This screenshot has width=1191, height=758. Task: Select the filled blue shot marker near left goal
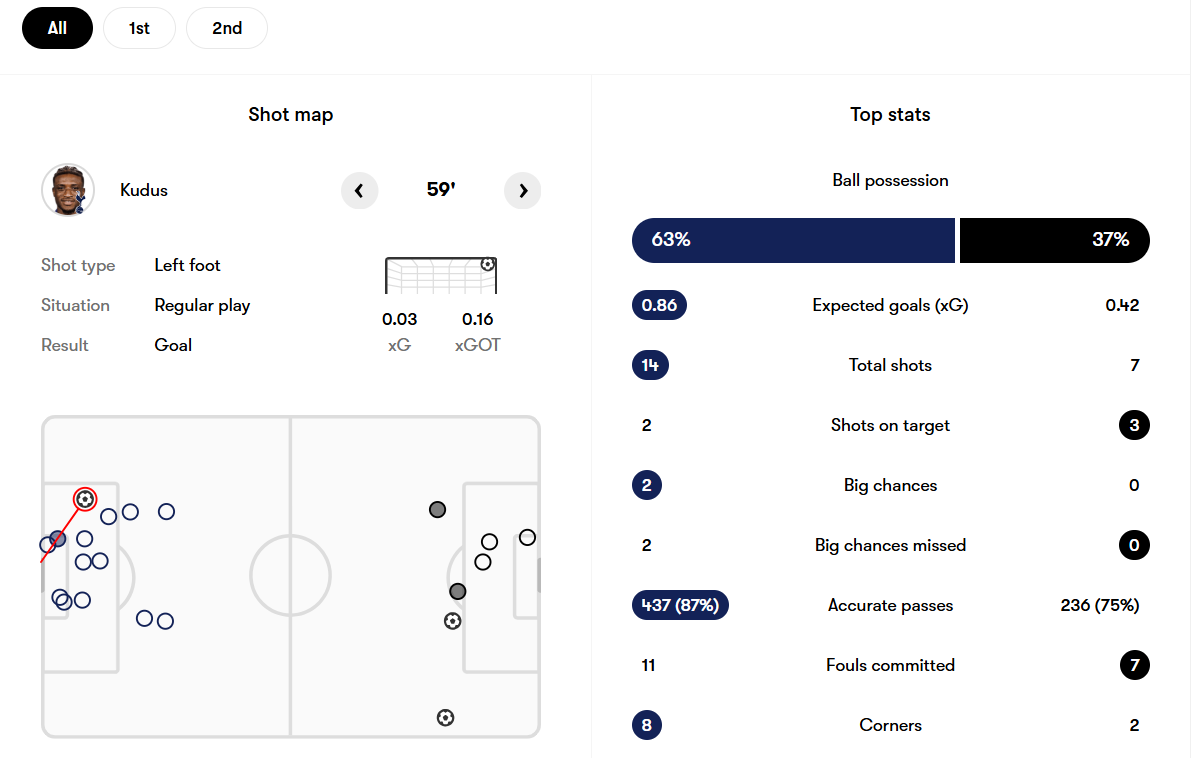pos(58,538)
